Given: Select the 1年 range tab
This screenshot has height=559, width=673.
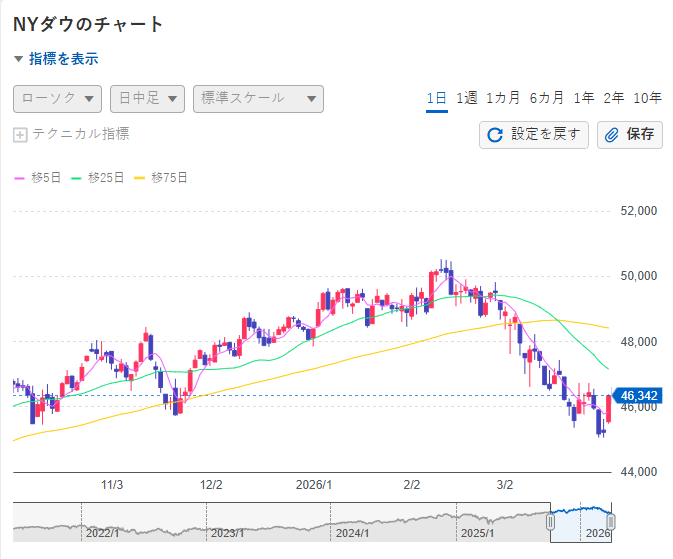Looking at the screenshot, I should coord(584,98).
